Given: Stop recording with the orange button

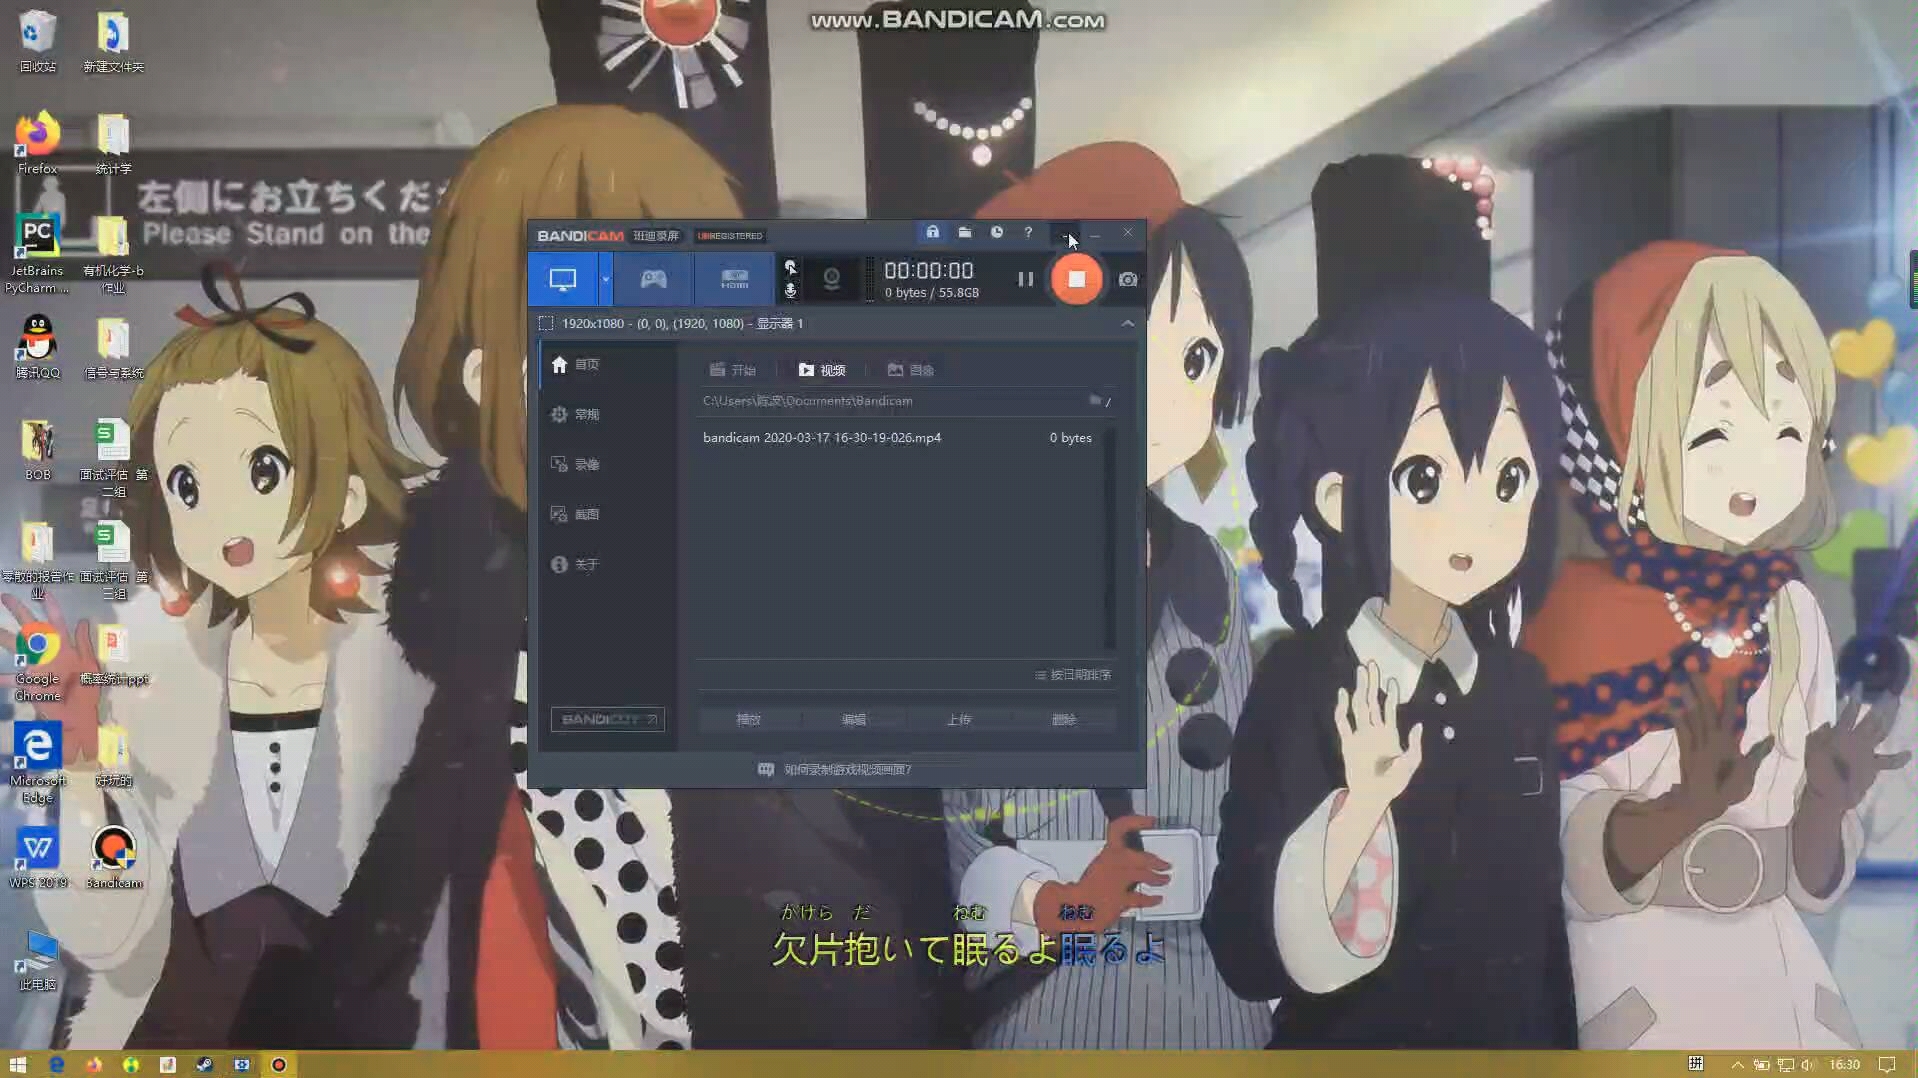Looking at the screenshot, I should click(1076, 279).
